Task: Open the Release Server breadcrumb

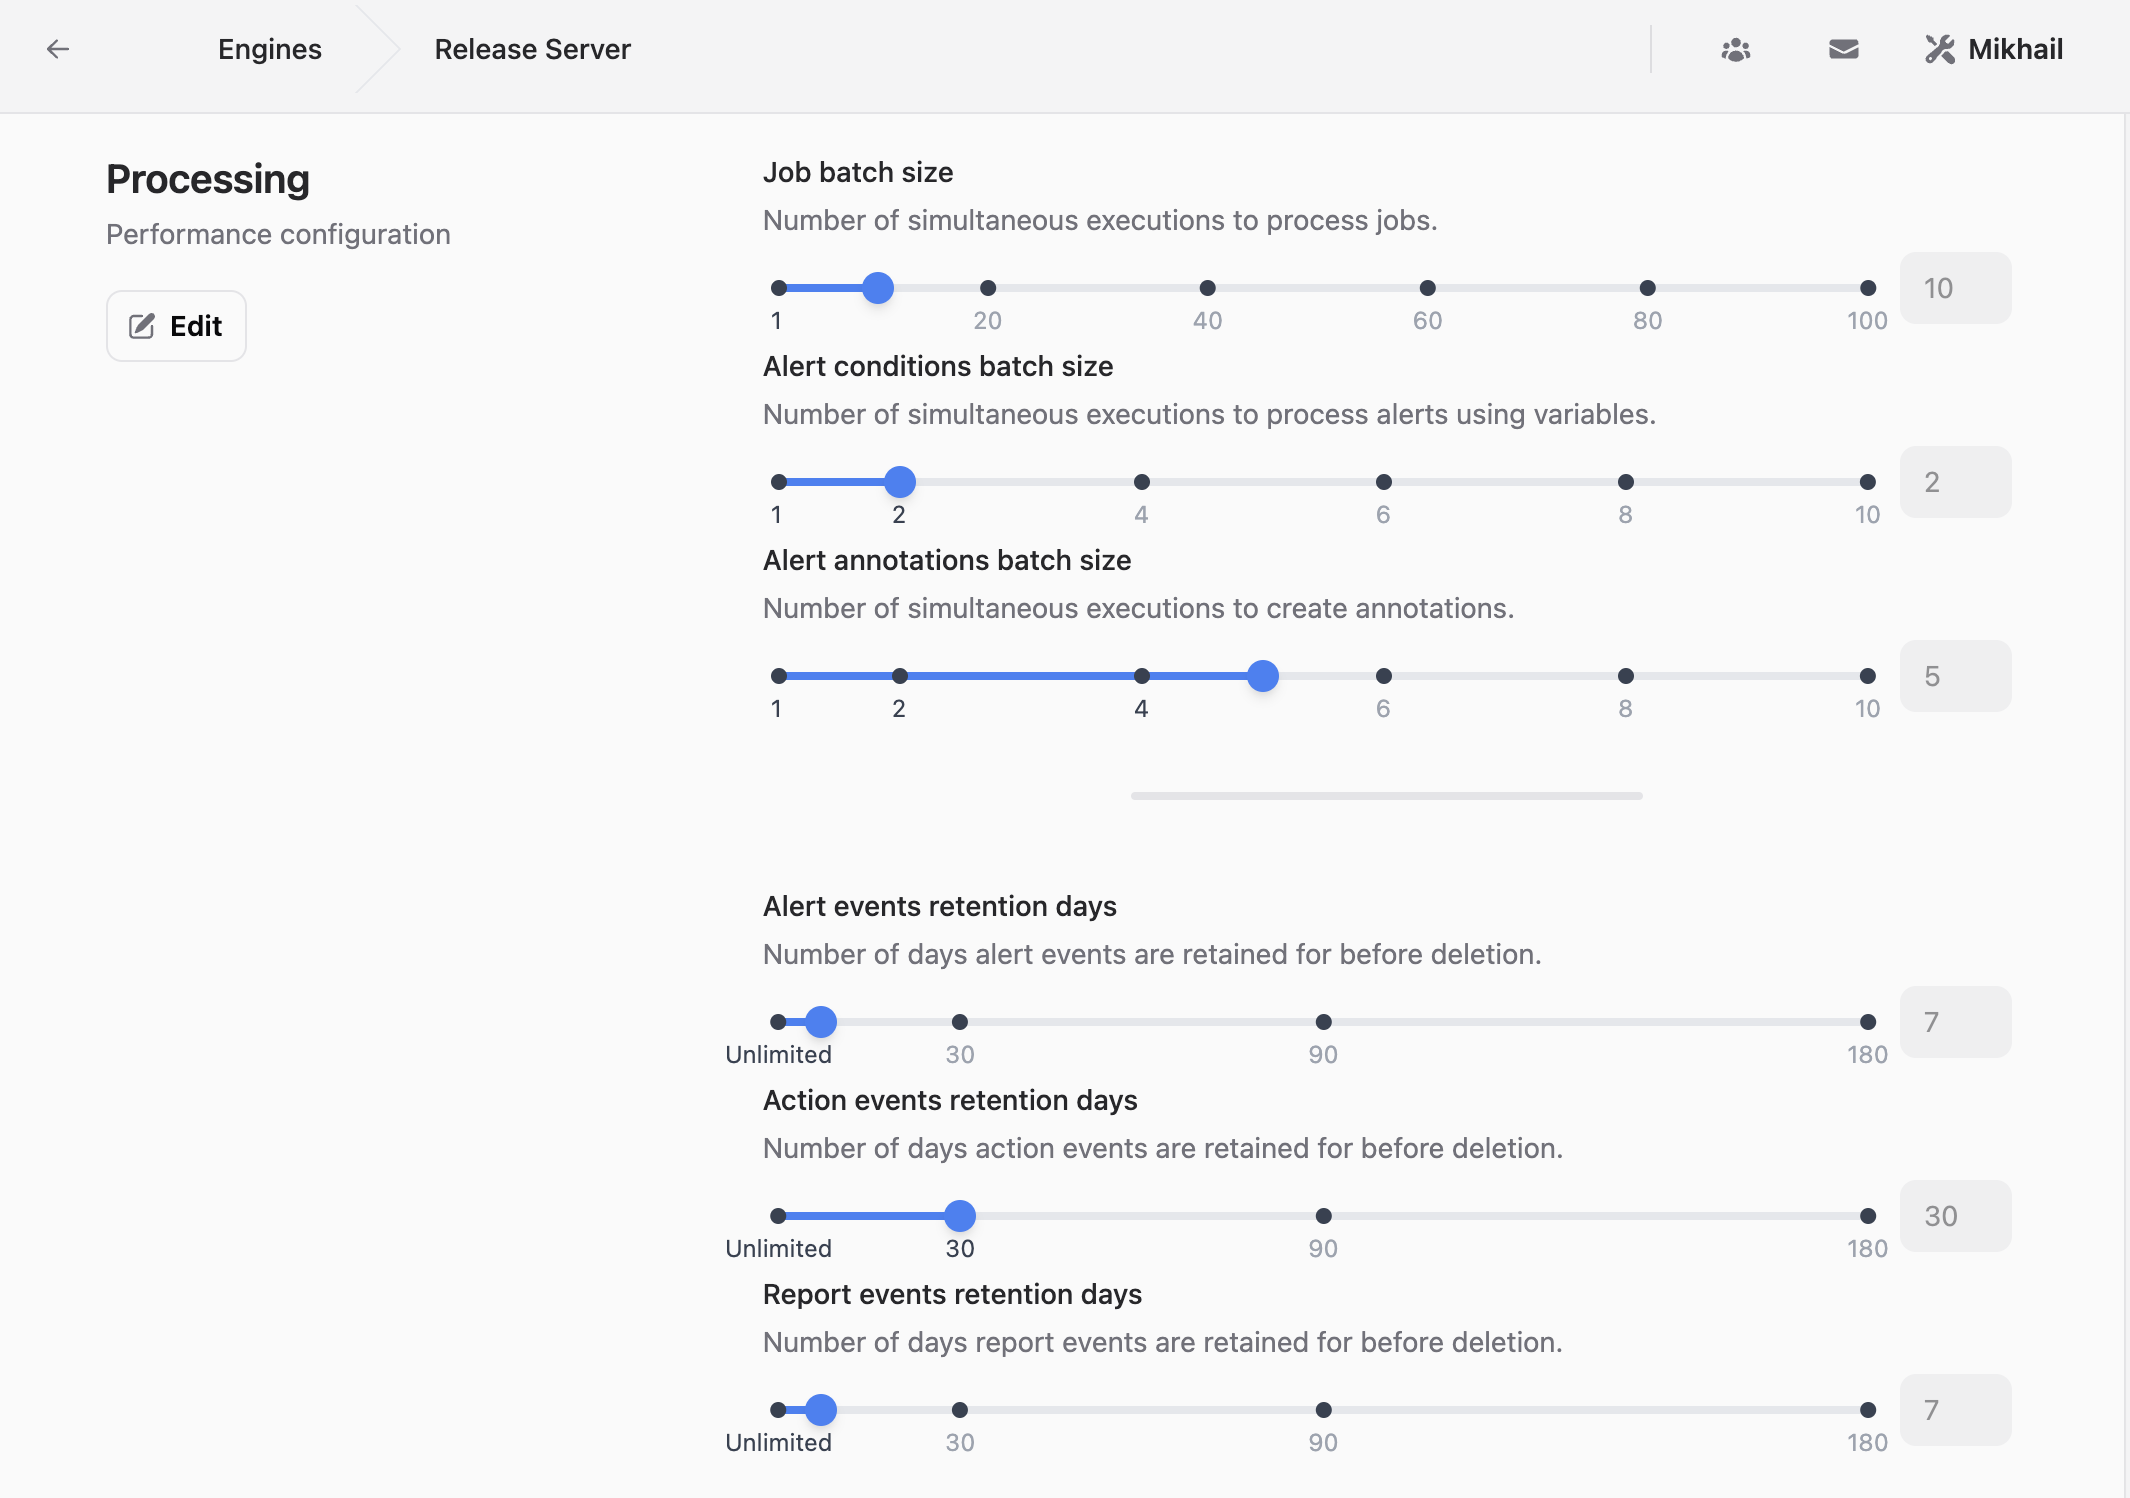Action: (532, 49)
